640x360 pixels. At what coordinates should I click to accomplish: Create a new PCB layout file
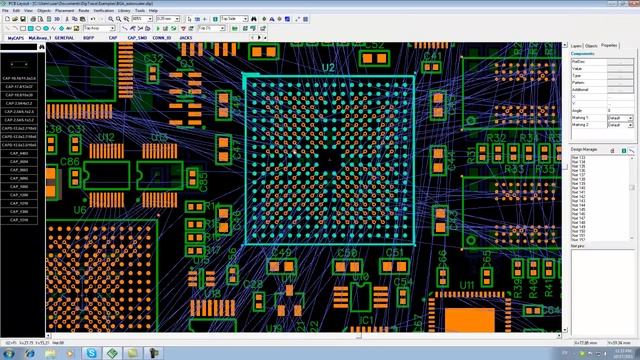click(x=7, y=19)
